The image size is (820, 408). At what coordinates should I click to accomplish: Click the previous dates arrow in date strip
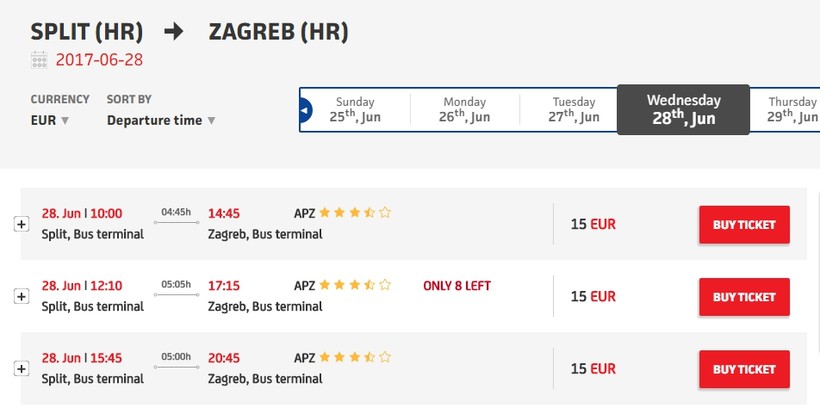pos(306,112)
